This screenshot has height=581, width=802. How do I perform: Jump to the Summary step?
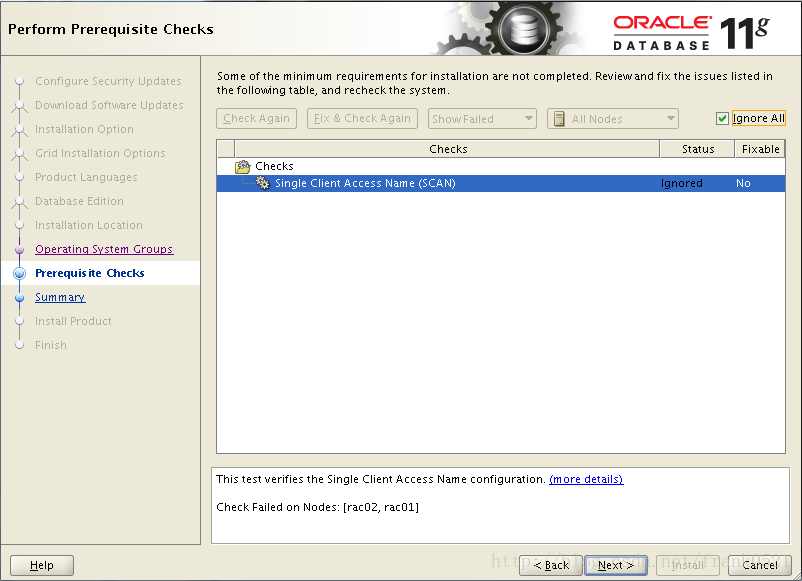(60, 297)
